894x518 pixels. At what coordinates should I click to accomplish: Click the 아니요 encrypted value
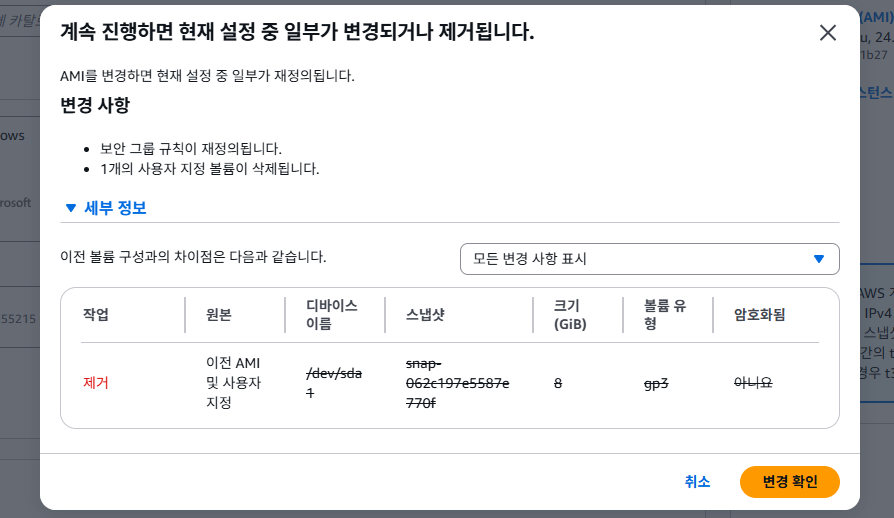pos(753,382)
